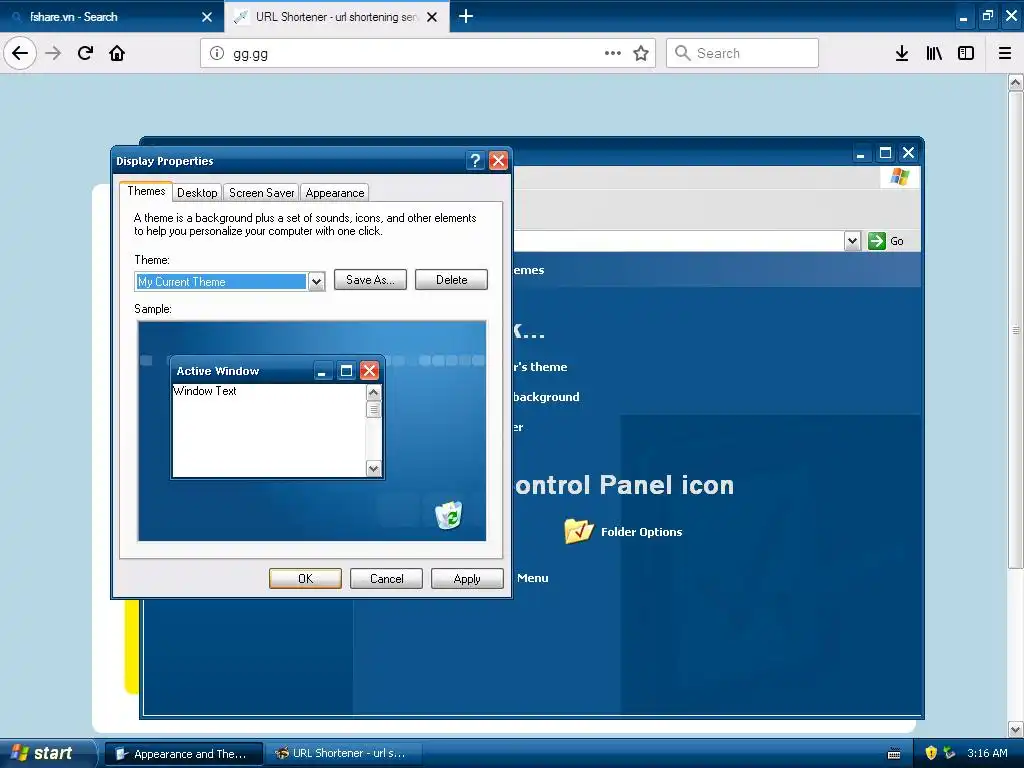The width and height of the screenshot is (1024, 768).
Task: Click the on-screen keyboard tray icon
Action: point(894,754)
